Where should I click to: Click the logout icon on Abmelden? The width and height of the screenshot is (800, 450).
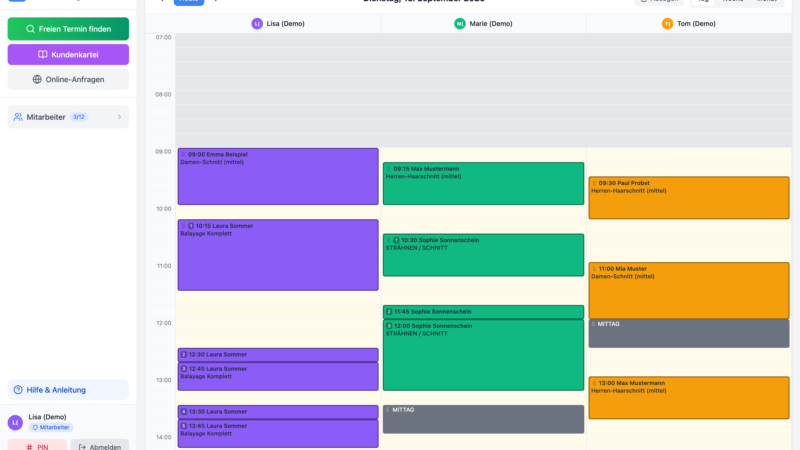point(82,447)
